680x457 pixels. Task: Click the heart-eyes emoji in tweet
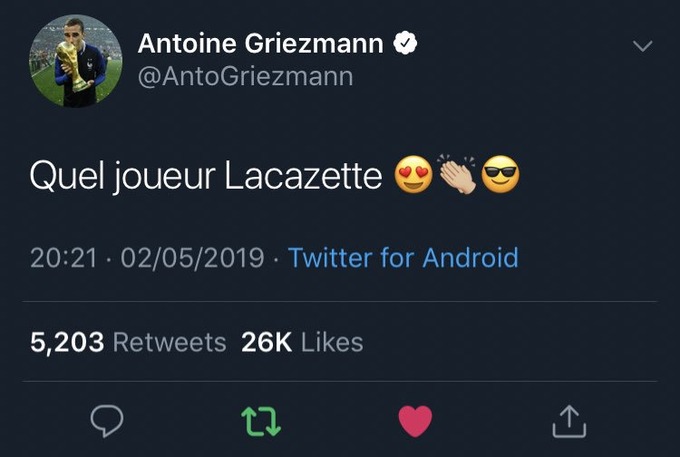tap(413, 175)
